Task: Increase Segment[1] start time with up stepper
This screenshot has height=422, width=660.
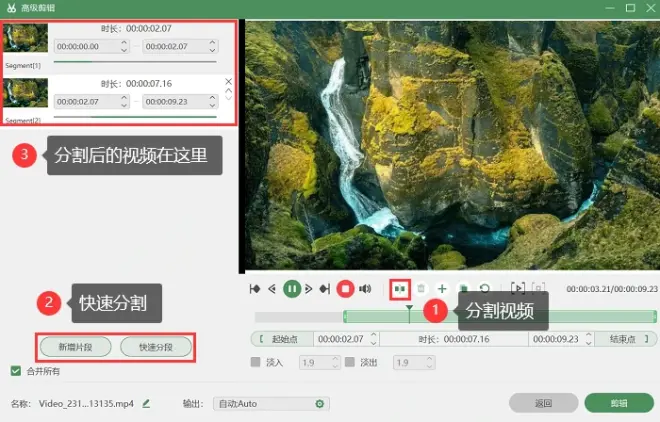Action: pos(124,42)
